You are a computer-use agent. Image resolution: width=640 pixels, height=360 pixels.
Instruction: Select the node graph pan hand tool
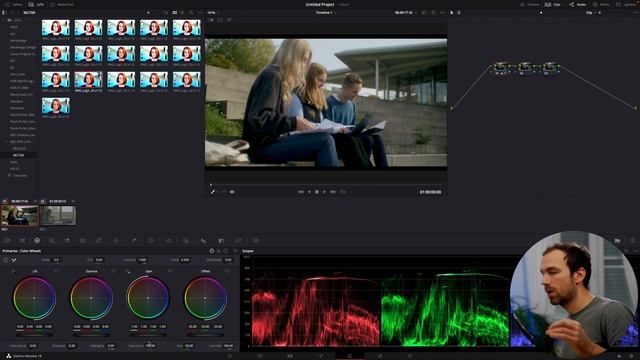[459, 13]
